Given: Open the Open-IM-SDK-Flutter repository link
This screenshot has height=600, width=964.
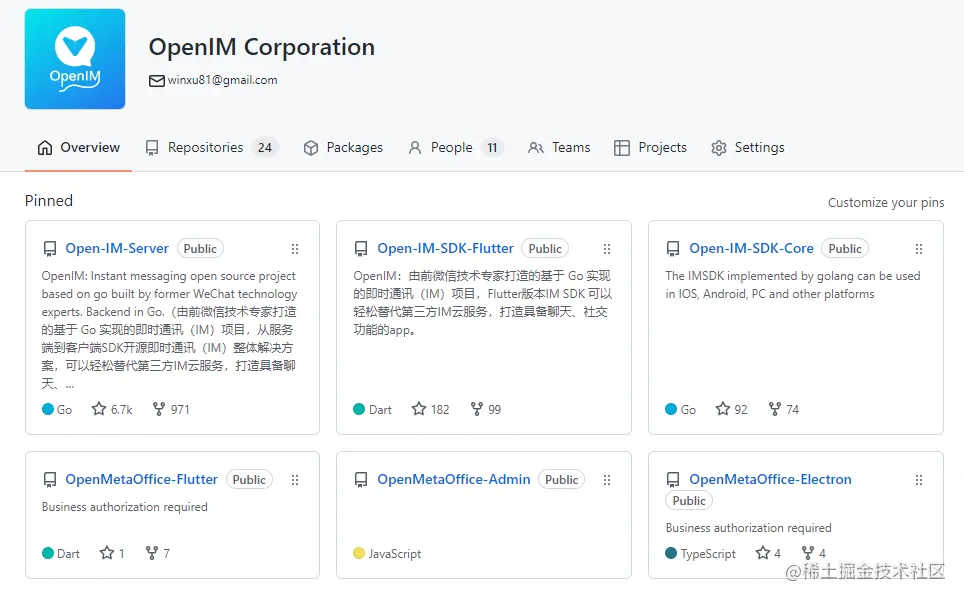Looking at the screenshot, I should (445, 248).
